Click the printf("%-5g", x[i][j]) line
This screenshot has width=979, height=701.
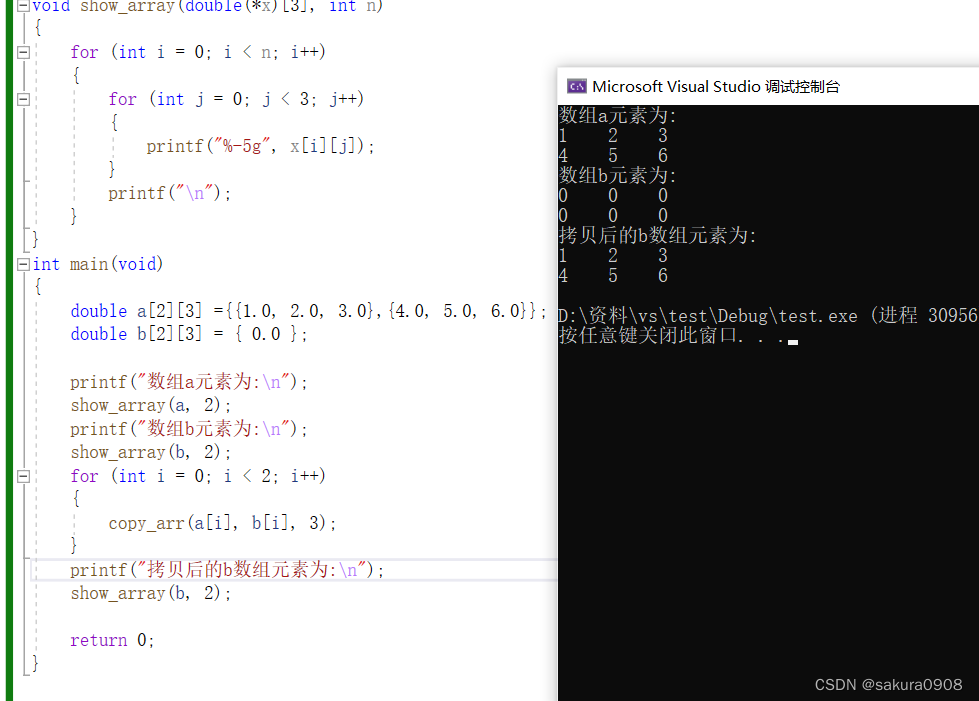coord(260,146)
